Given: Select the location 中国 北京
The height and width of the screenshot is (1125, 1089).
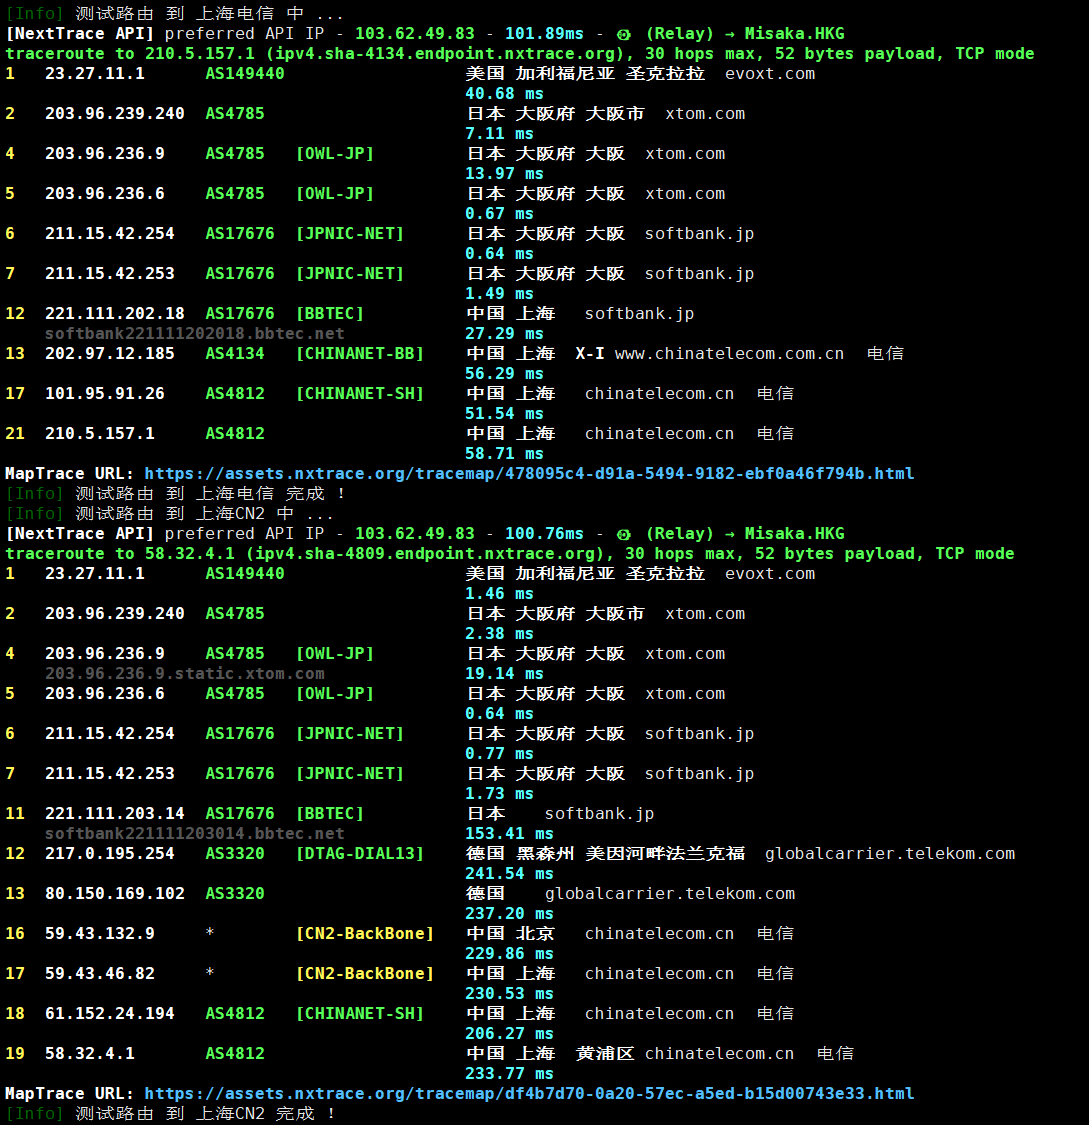Looking at the screenshot, I should (x=510, y=933).
